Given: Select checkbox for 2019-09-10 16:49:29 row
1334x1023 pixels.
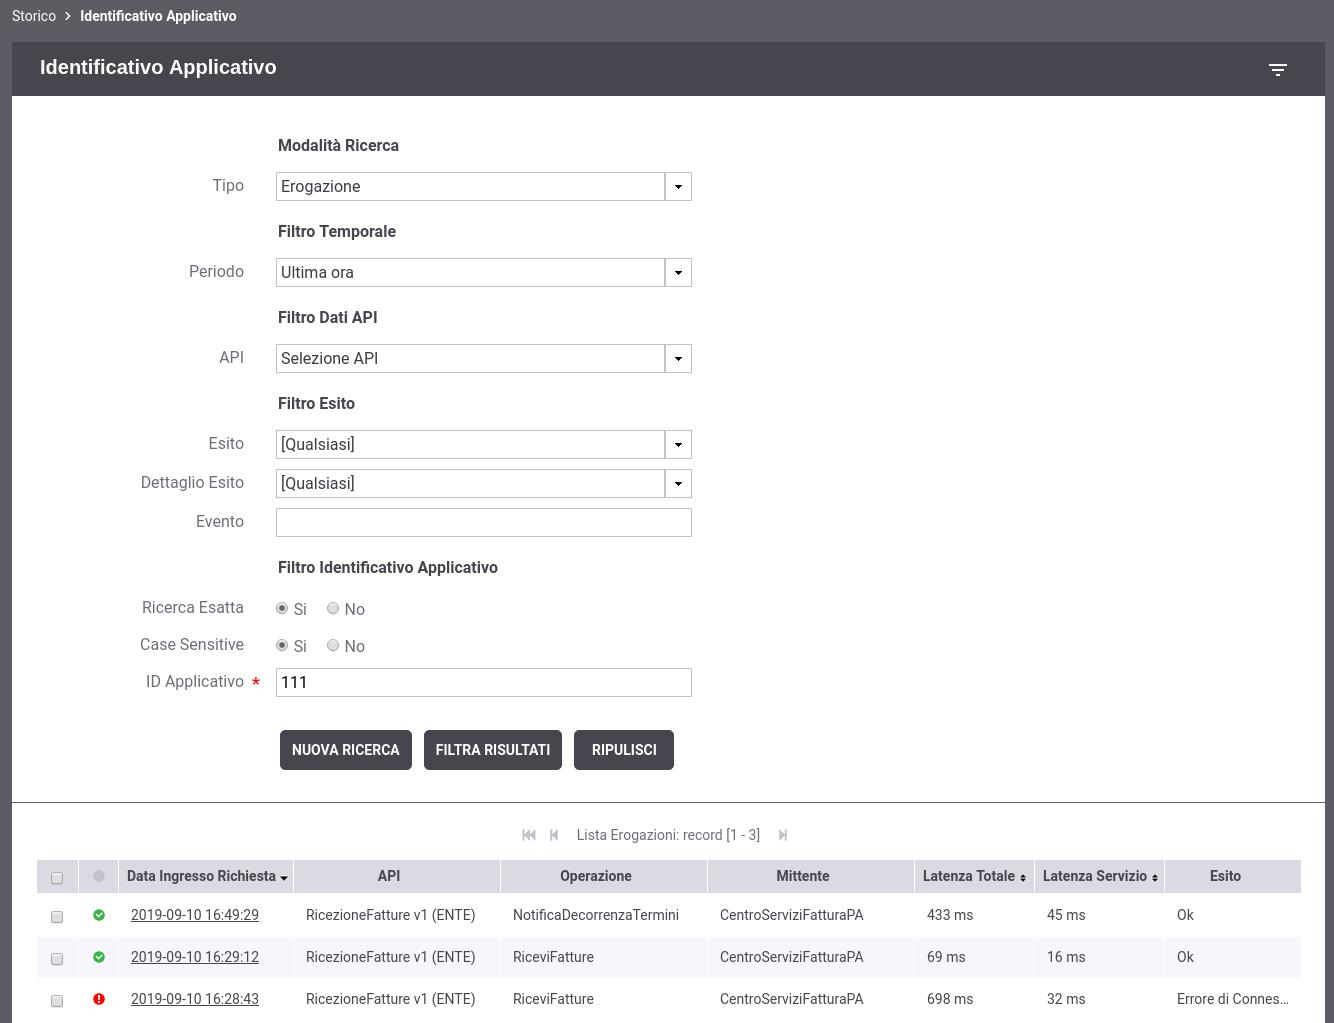Looking at the screenshot, I should point(57,916).
